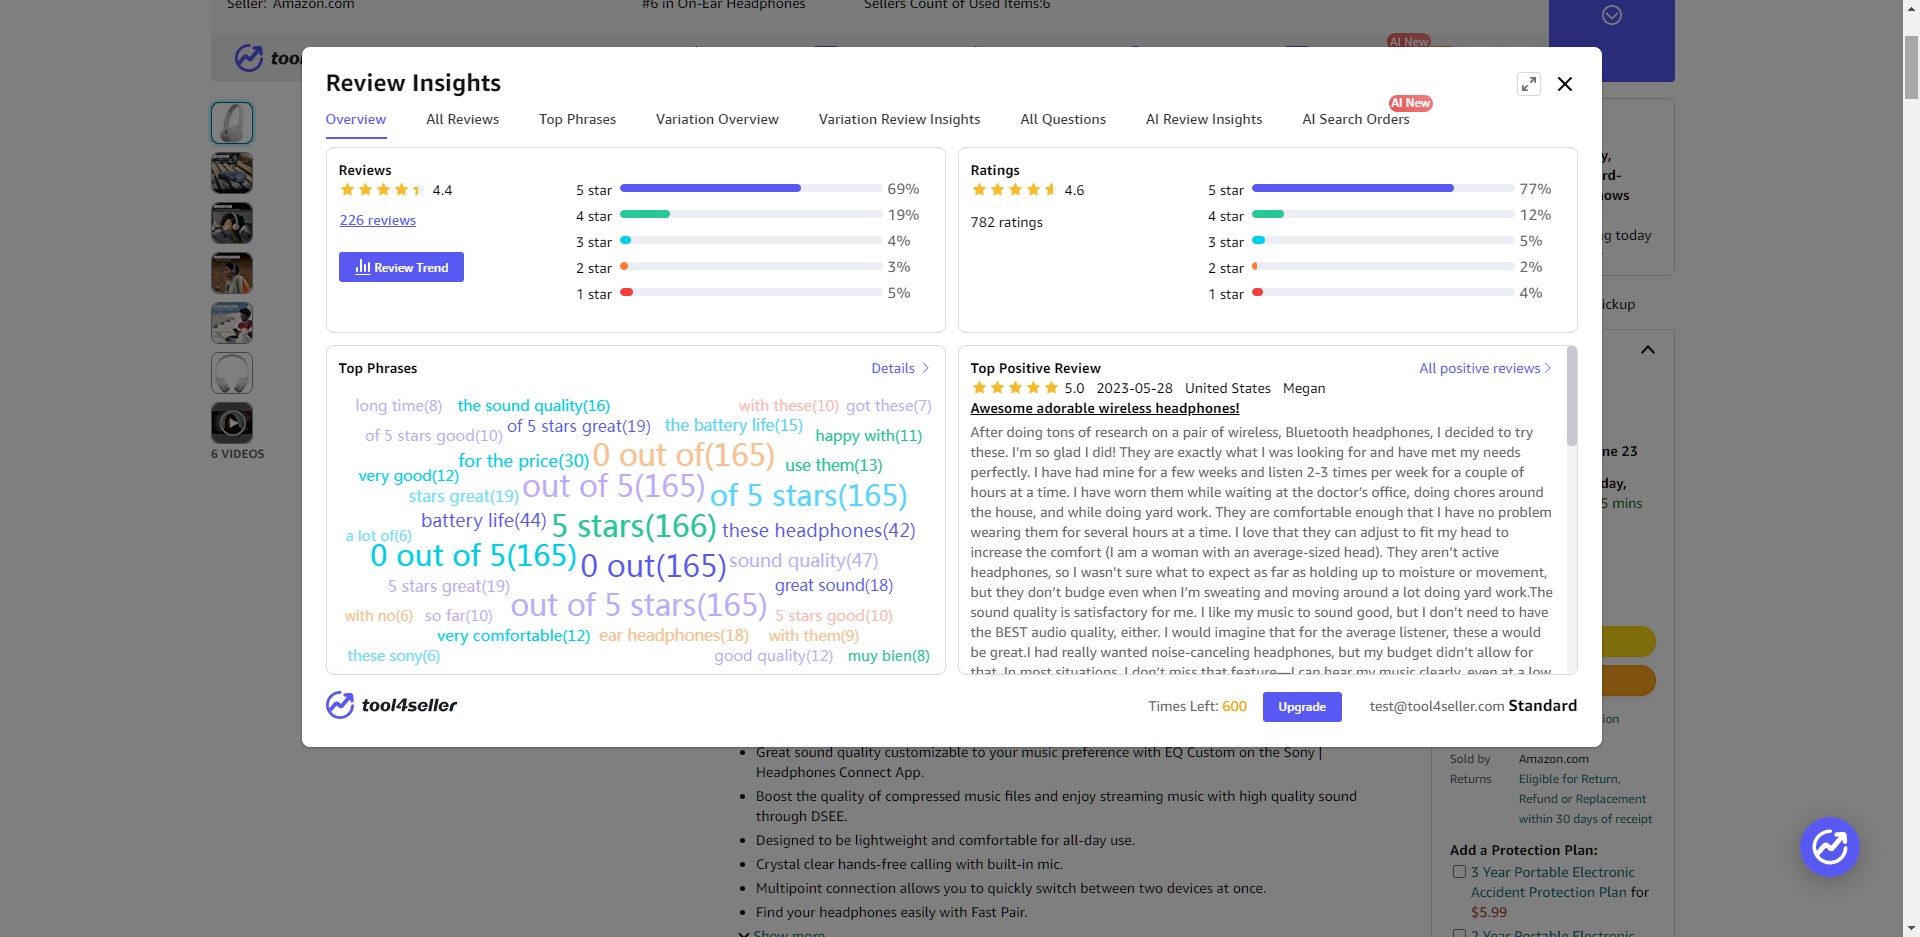Select the fifth product thumbnail

pos(232,323)
